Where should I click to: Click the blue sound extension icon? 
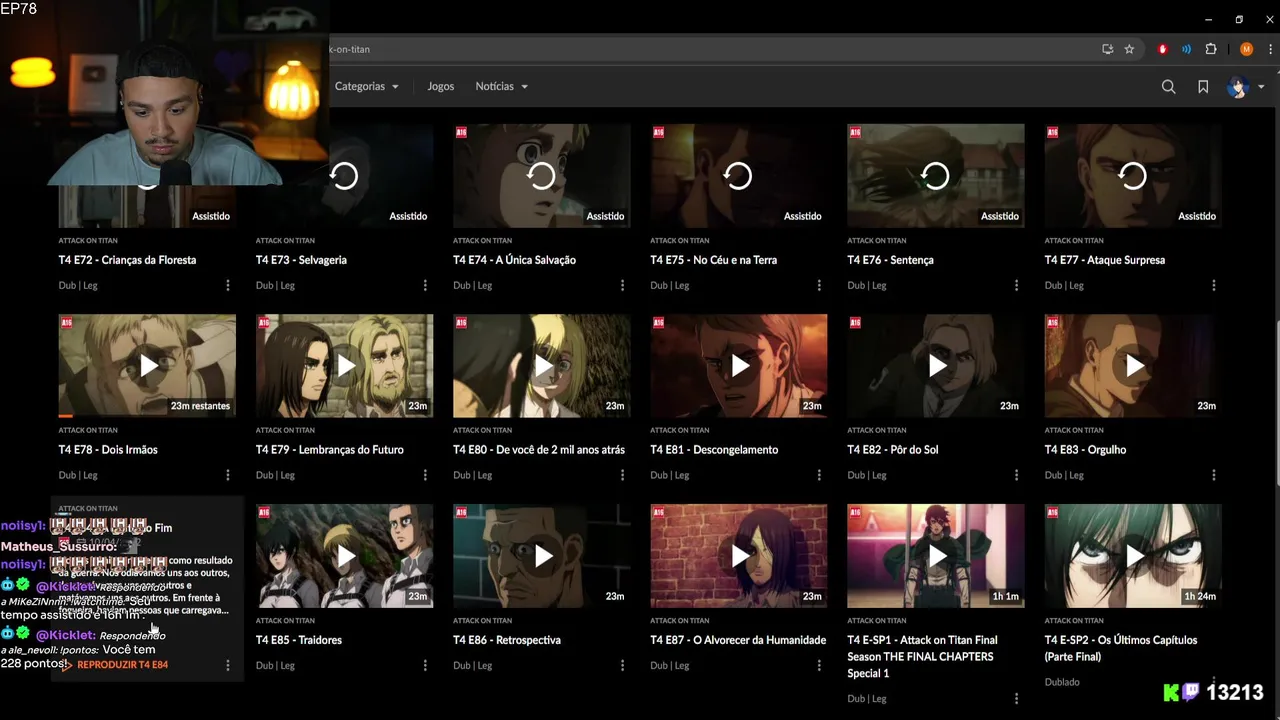click(1186, 49)
